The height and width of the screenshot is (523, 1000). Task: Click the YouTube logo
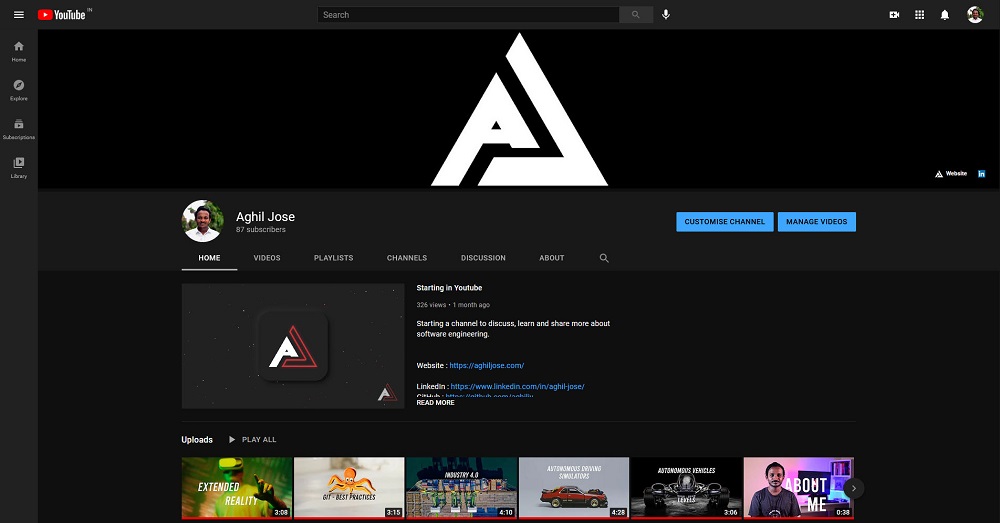62,15
